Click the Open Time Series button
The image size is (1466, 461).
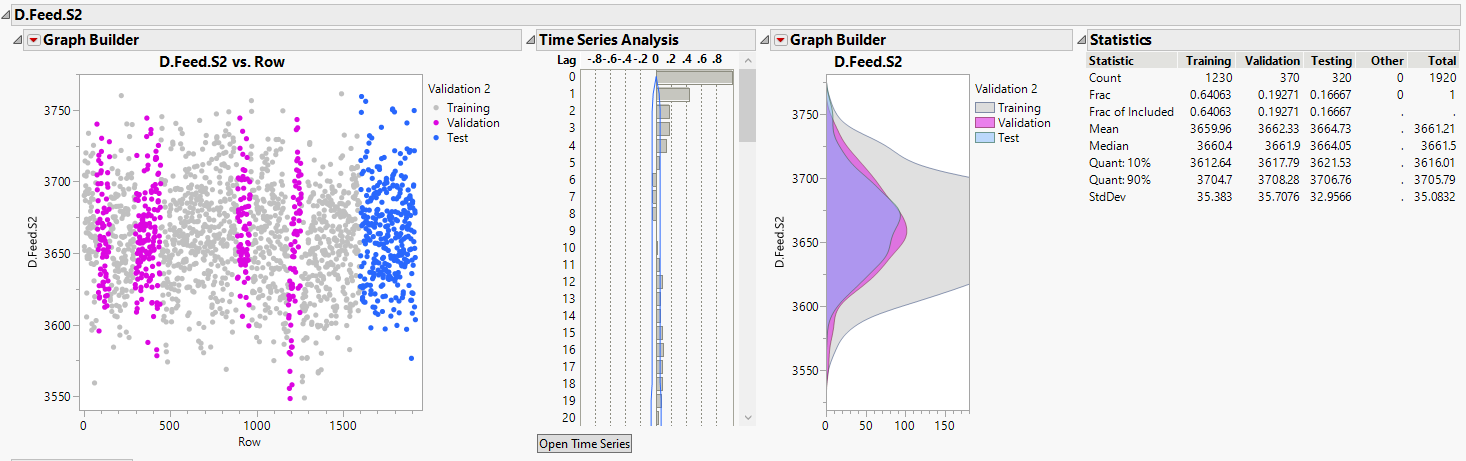point(585,443)
